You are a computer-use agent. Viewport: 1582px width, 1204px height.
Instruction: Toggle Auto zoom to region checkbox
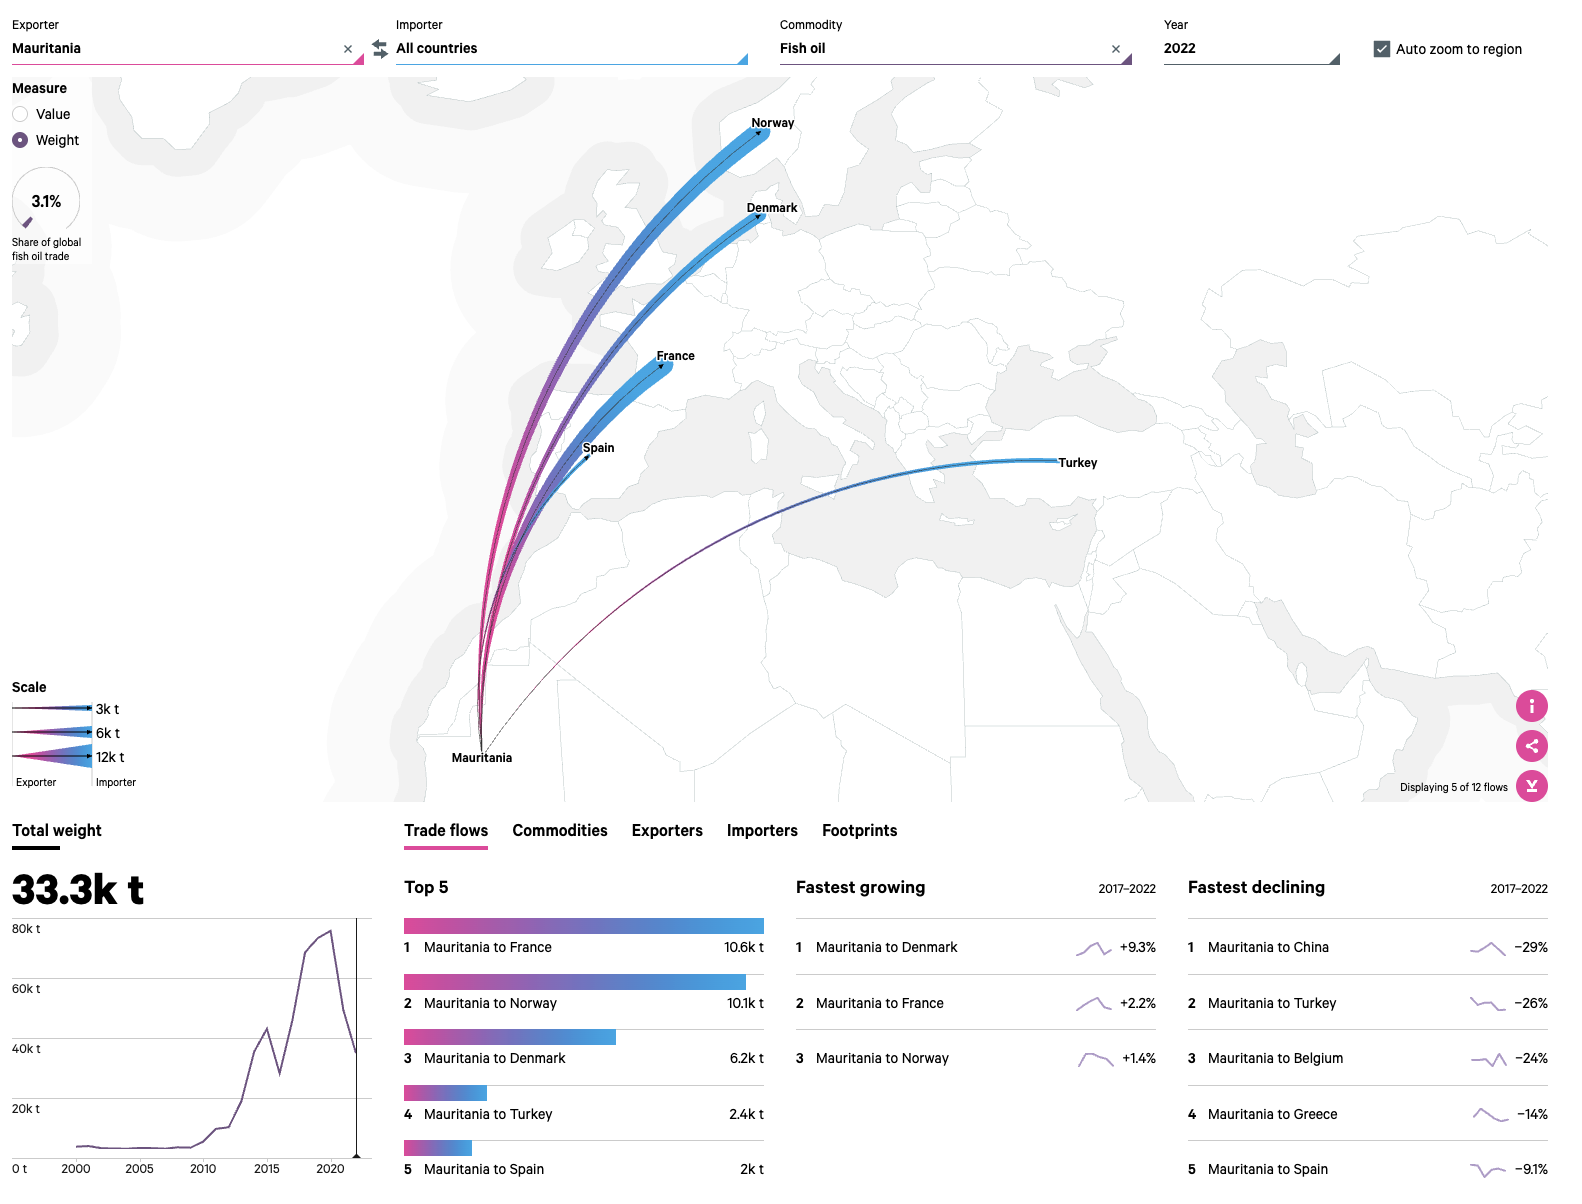pos(1382,49)
